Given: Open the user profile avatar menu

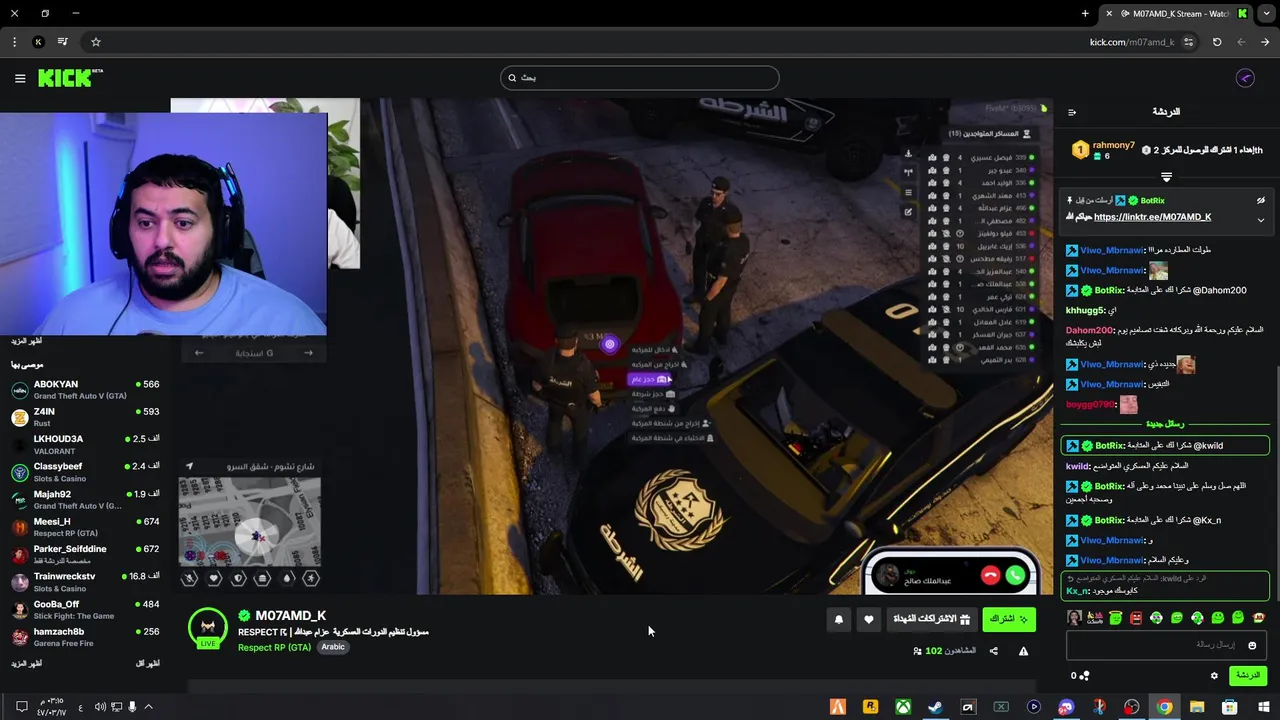Looking at the screenshot, I should [x=1245, y=78].
